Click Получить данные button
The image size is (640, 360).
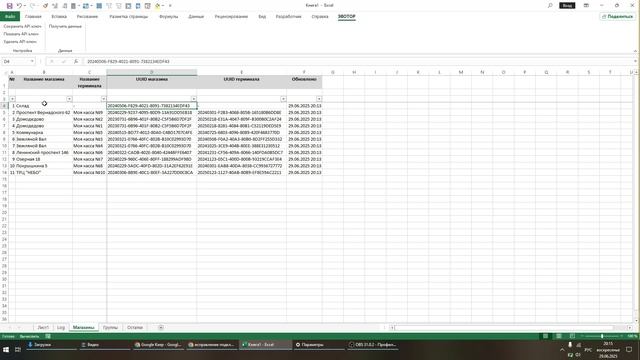click(x=65, y=26)
